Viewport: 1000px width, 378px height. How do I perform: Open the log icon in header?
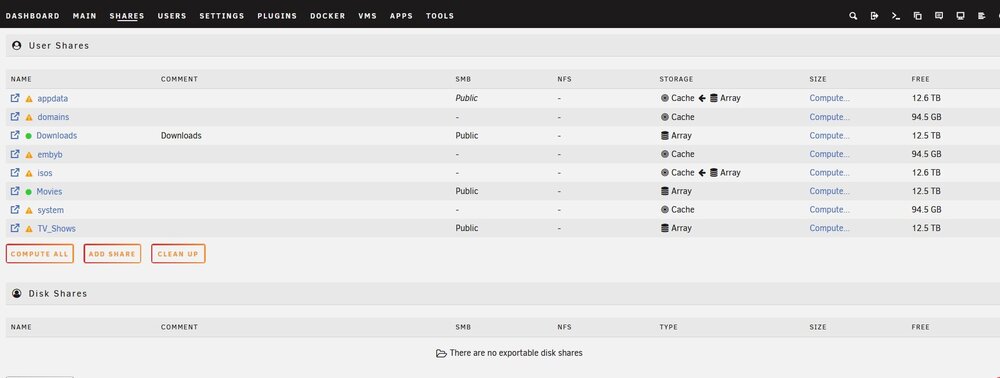pyautogui.click(x=982, y=16)
